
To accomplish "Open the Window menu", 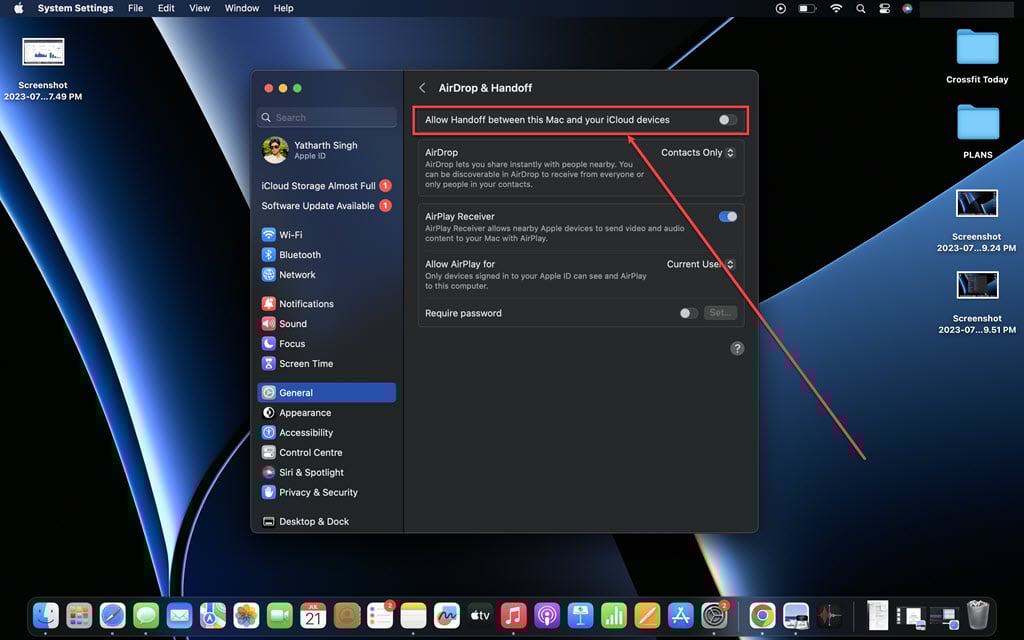I will click(x=242, y=8).
